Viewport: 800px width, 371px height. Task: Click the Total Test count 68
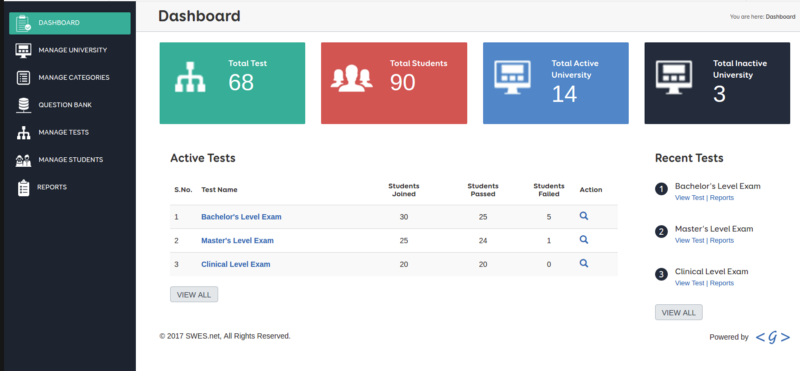tap(241, 83)
